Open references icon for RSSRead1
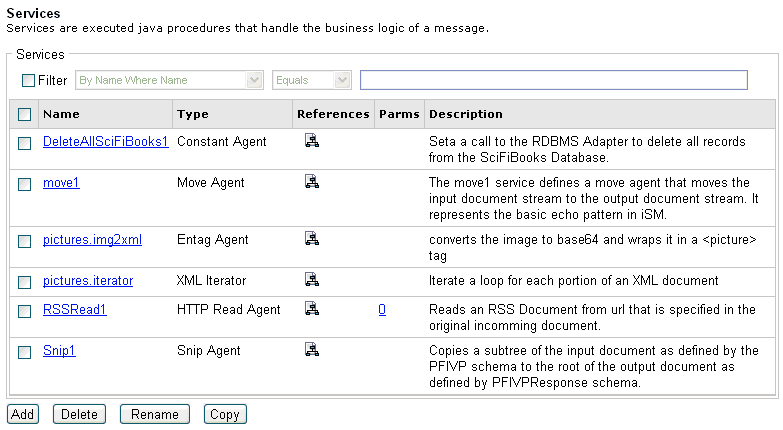Image resolution: width=783 pixels, height=430 pixels. click(312, 309)
